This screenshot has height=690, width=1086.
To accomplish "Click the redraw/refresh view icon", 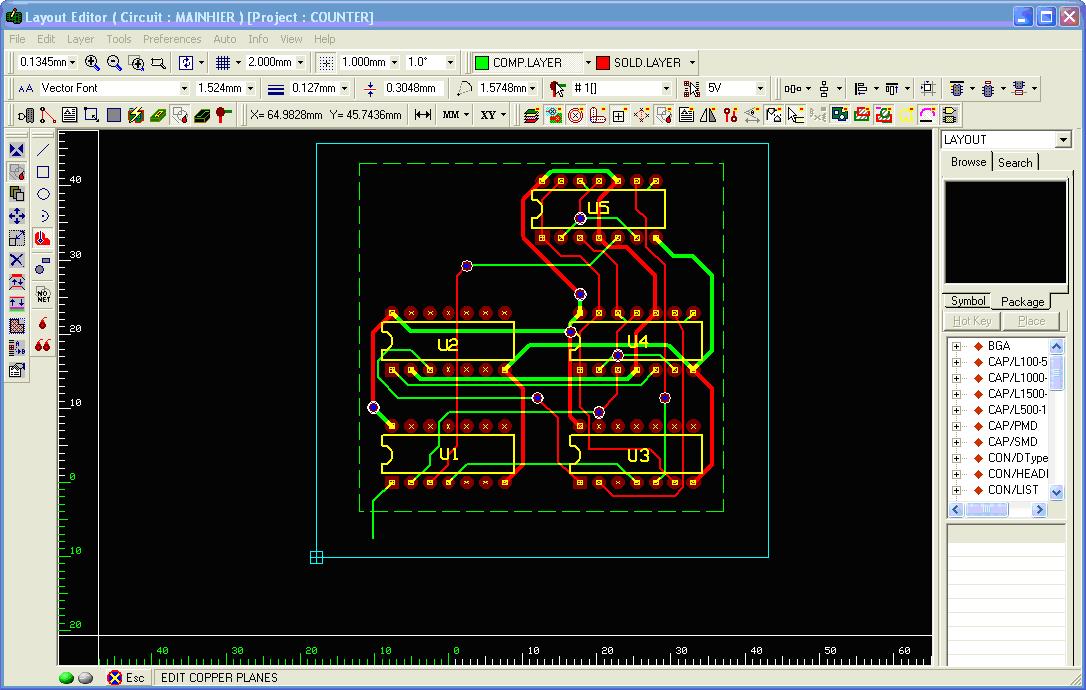I will pos(186,62).
